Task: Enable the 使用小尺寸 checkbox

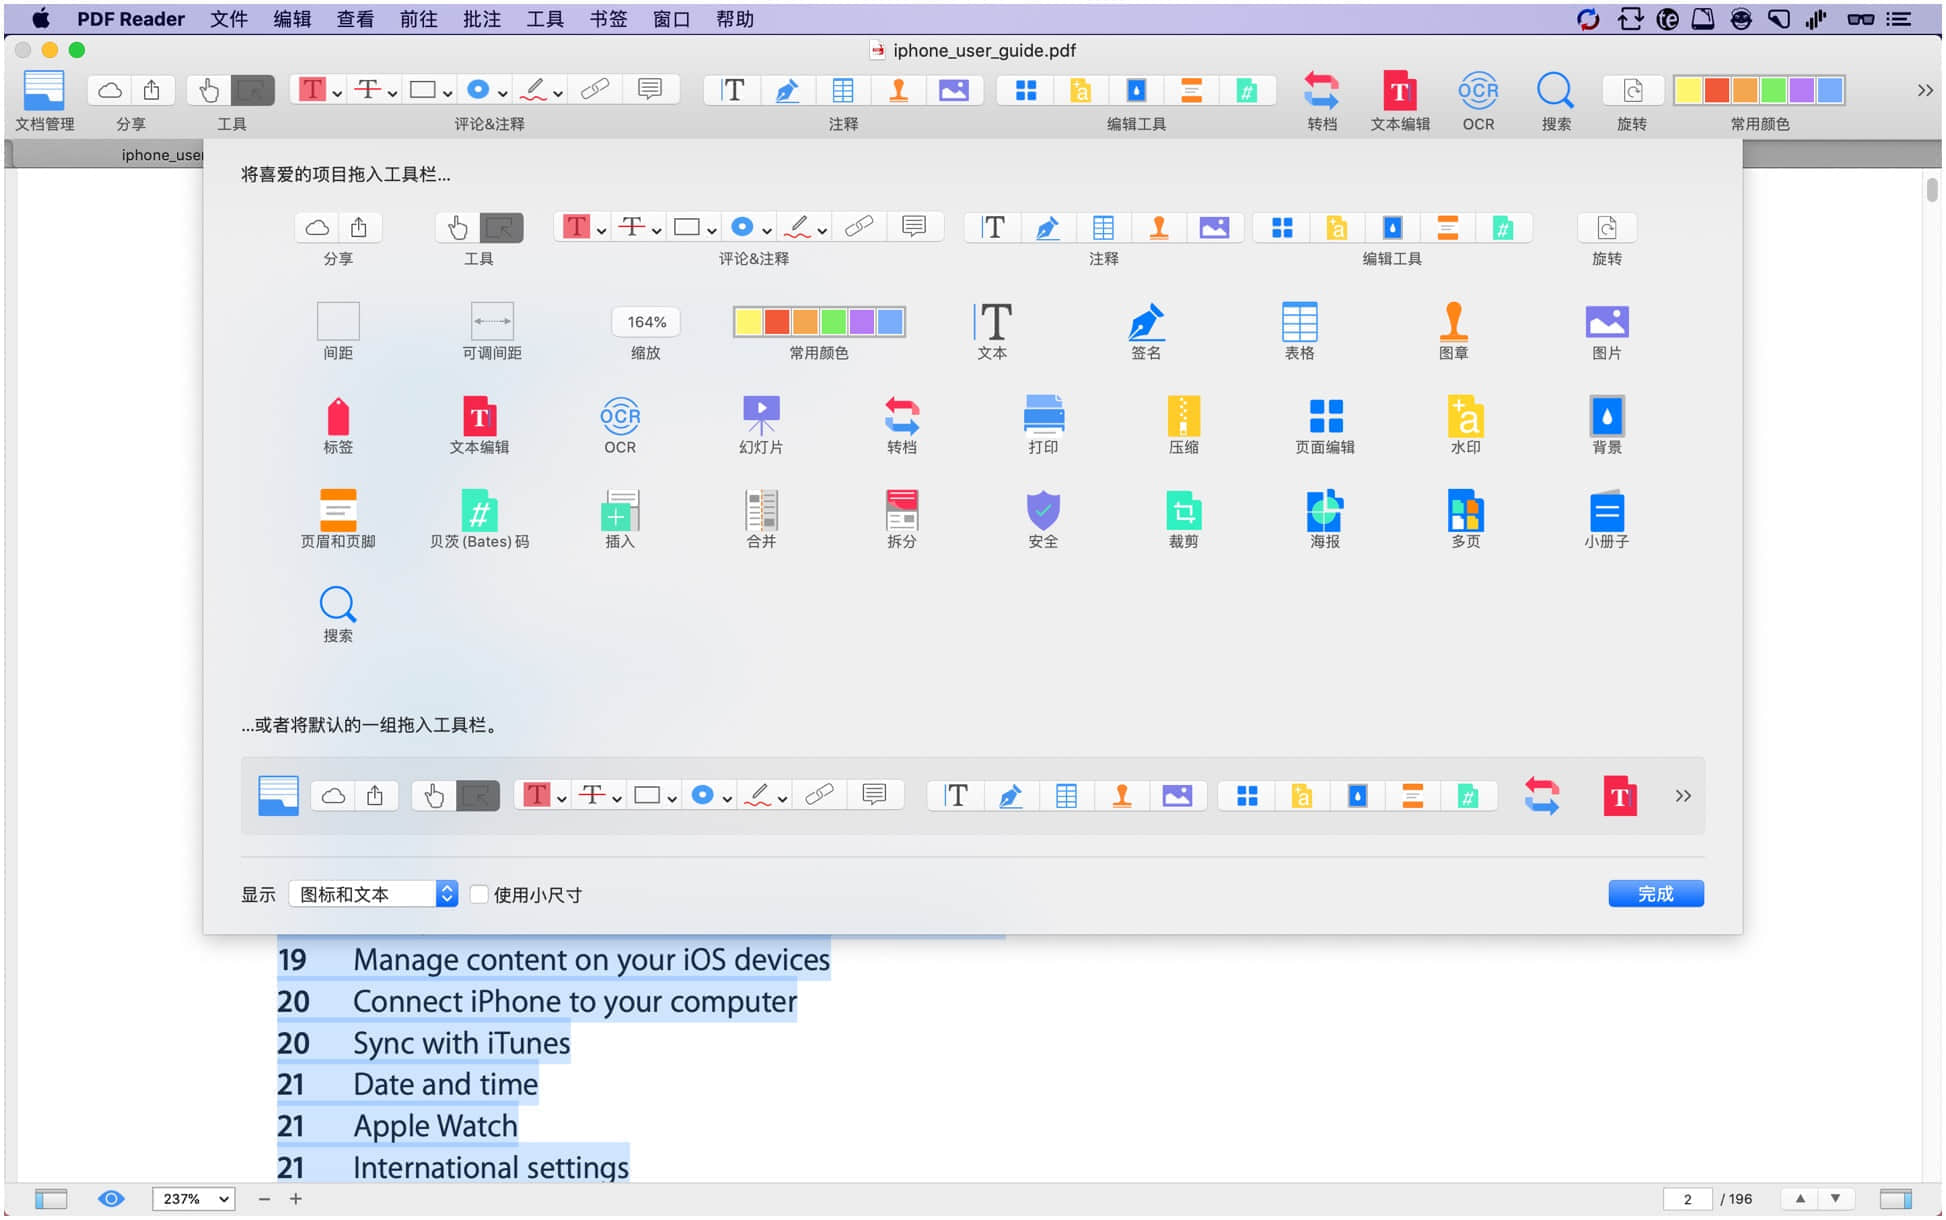Action: point(479,894)
